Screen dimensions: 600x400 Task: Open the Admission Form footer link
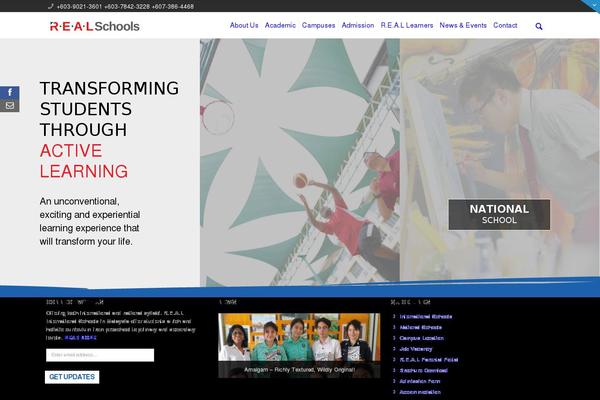[419, 381]
